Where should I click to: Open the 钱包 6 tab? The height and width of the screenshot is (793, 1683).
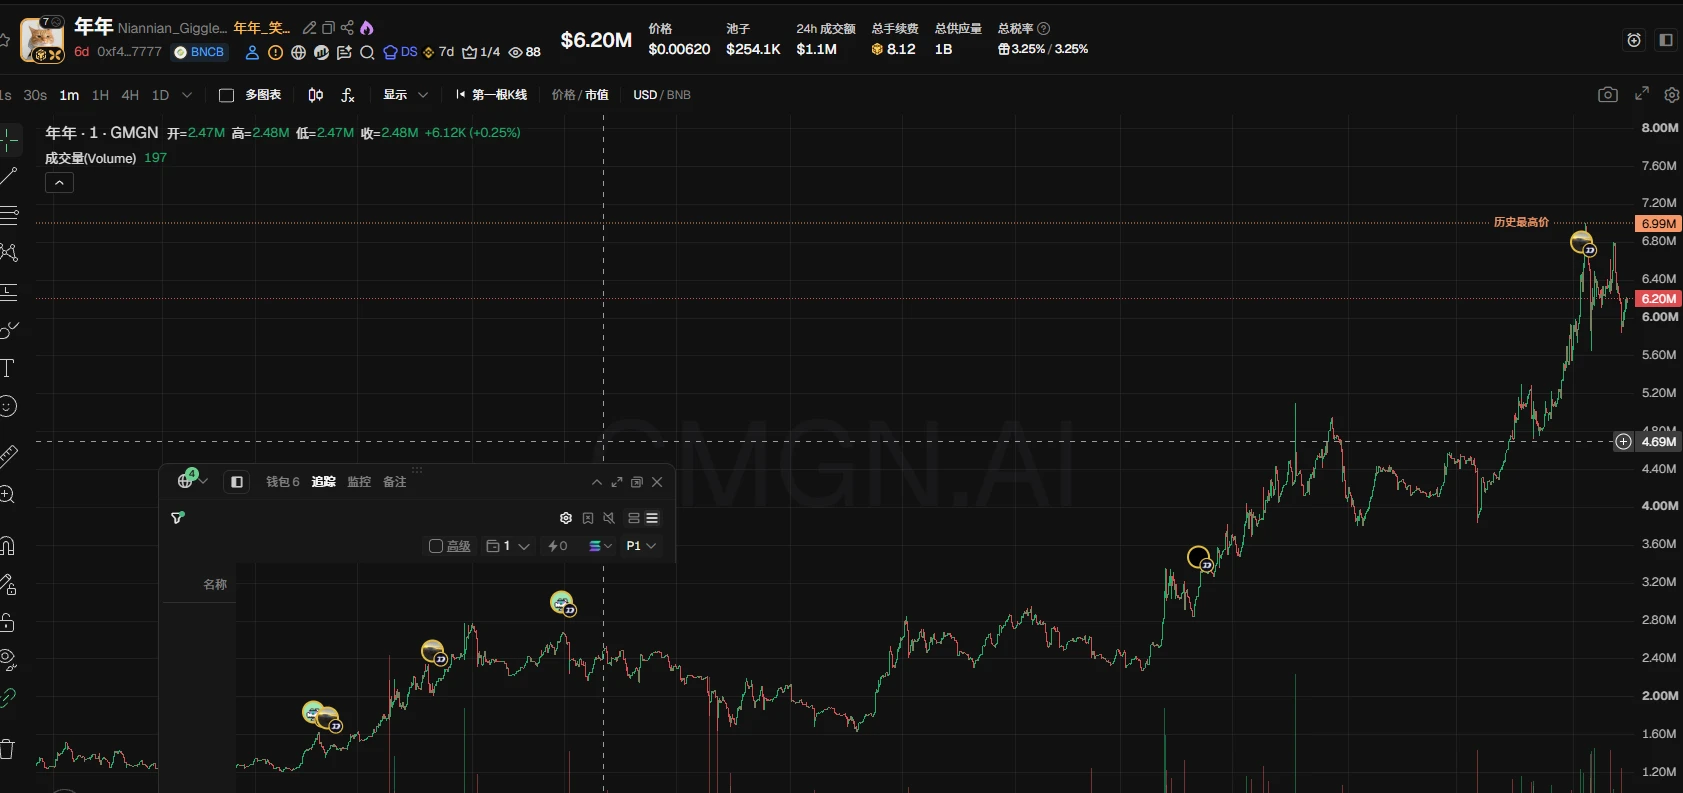click(283, 482)
